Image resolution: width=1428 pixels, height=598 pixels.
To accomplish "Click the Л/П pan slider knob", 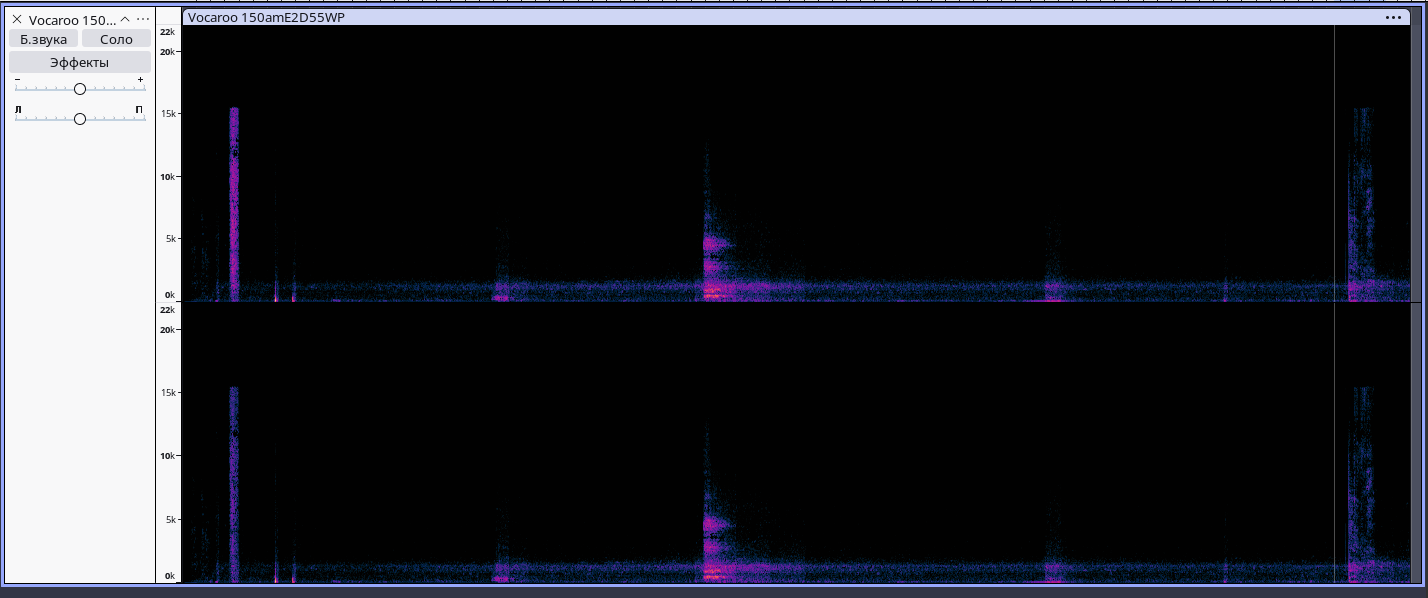I will tap(80, 119).
